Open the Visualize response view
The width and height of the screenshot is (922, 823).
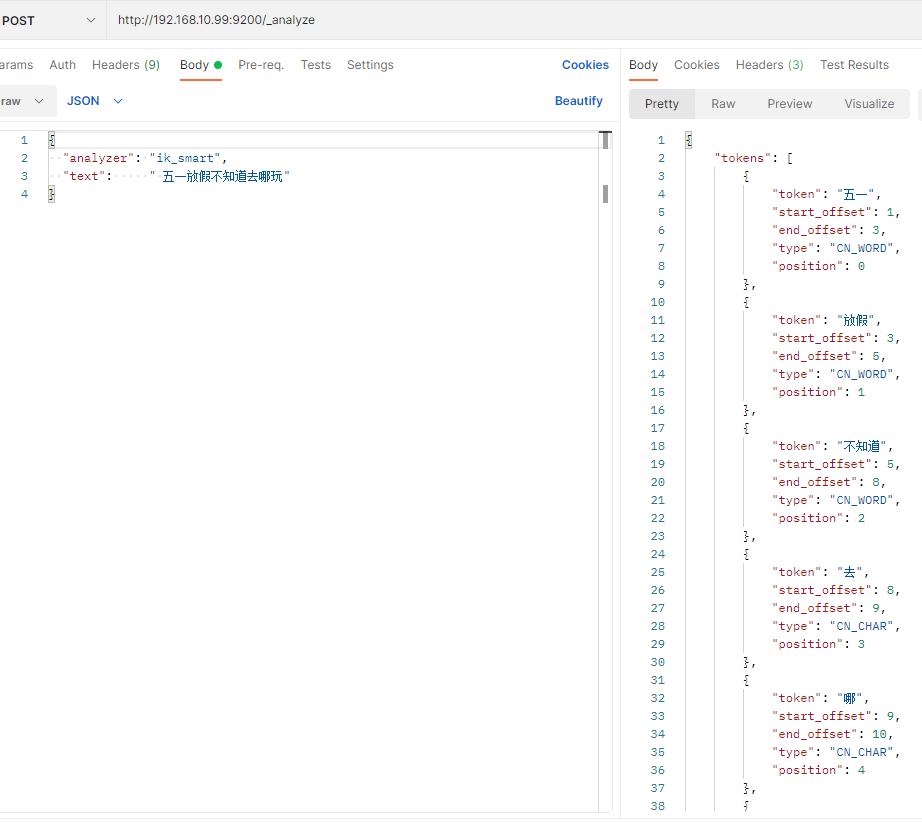[869, 104]
